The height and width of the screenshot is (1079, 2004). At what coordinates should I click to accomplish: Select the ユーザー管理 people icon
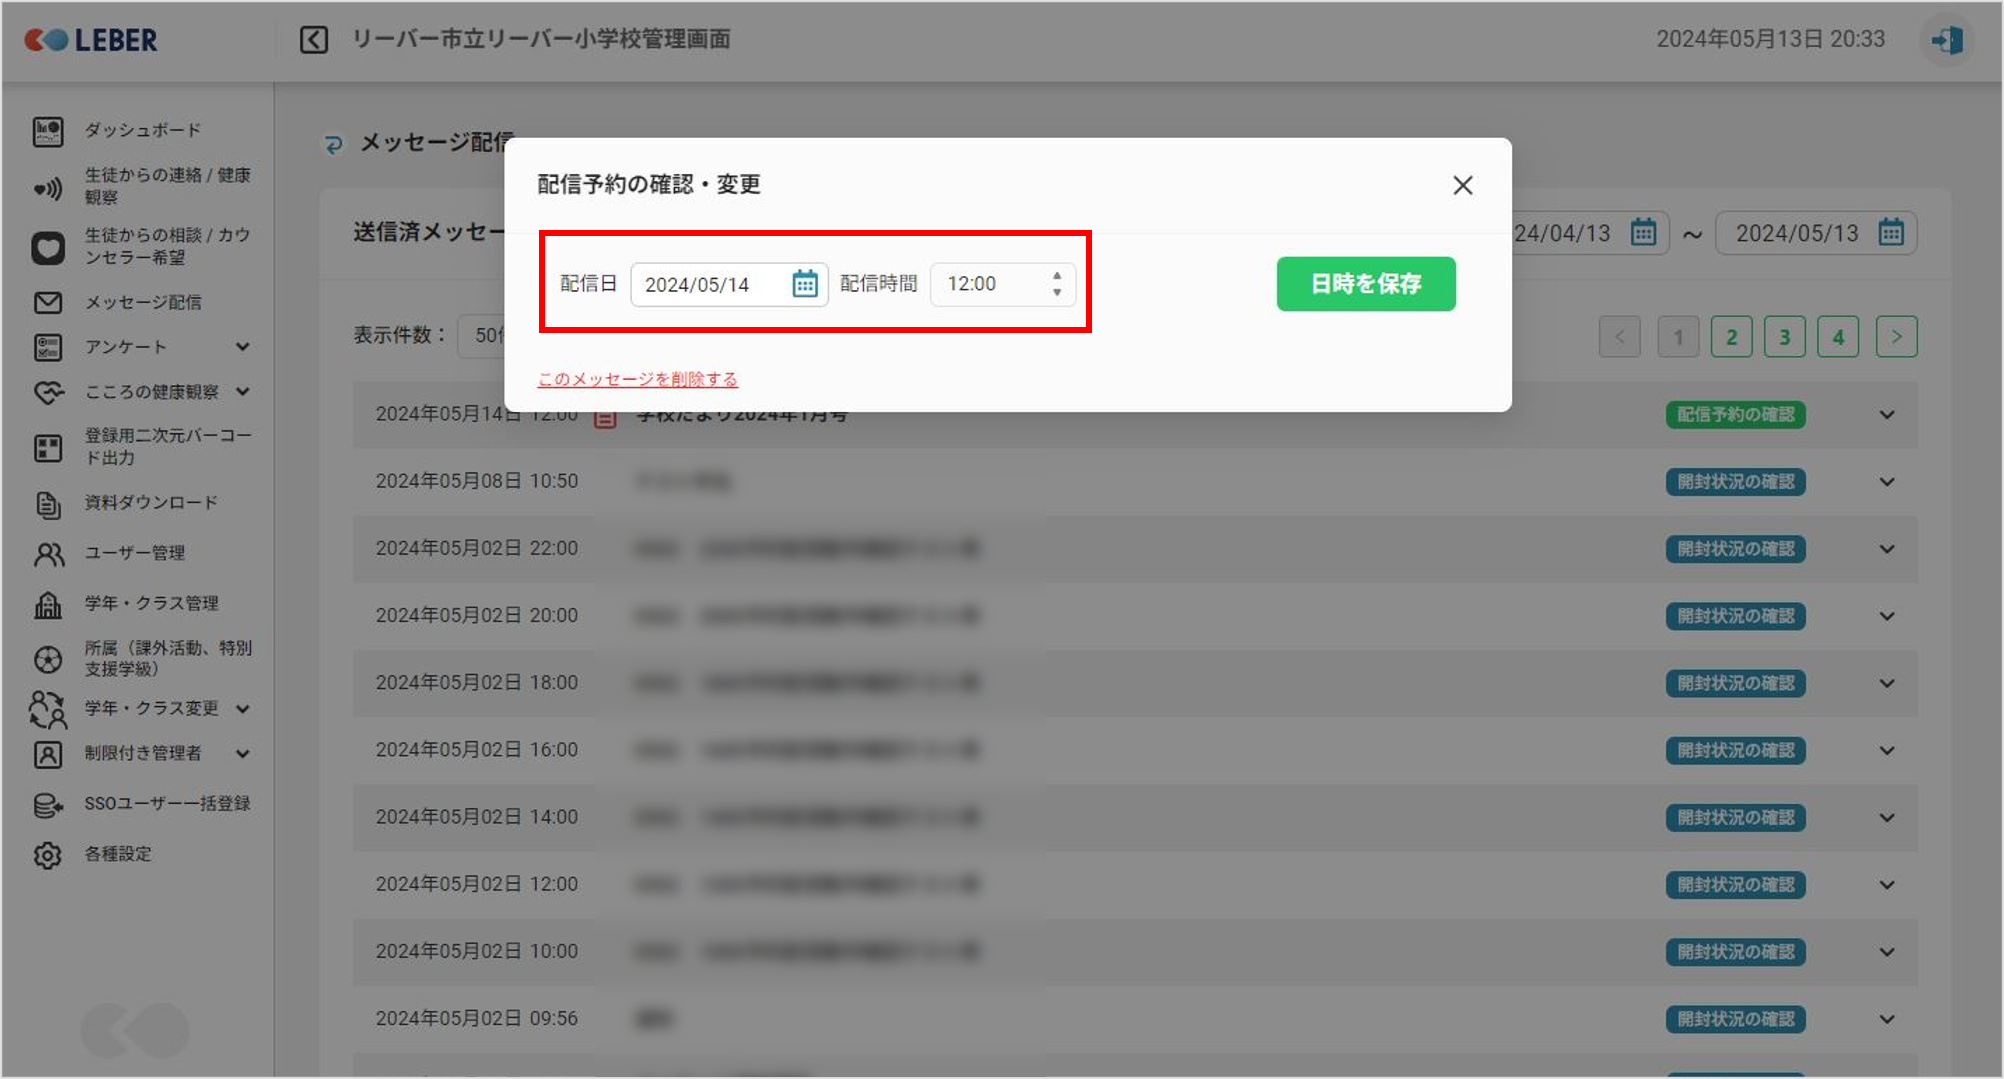(x=47, y=554)
